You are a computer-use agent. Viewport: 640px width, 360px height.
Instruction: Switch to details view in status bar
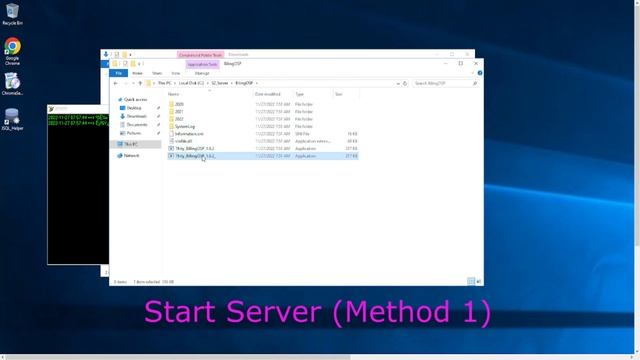click(471, 281)
